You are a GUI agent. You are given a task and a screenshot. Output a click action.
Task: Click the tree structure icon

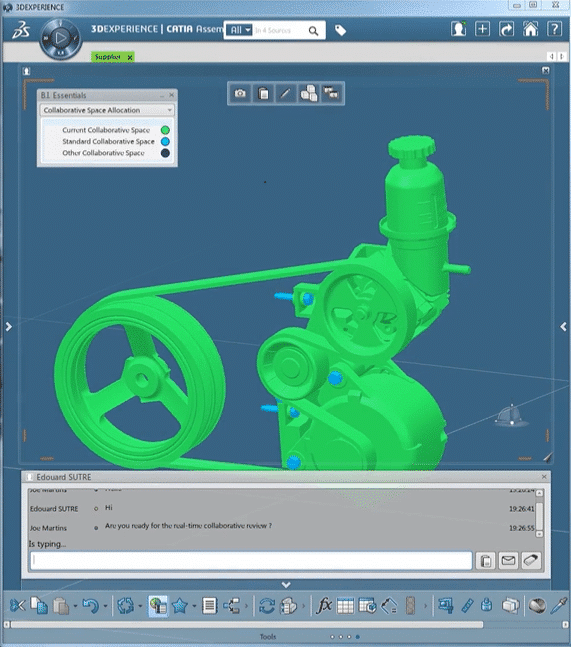point(231,606)
